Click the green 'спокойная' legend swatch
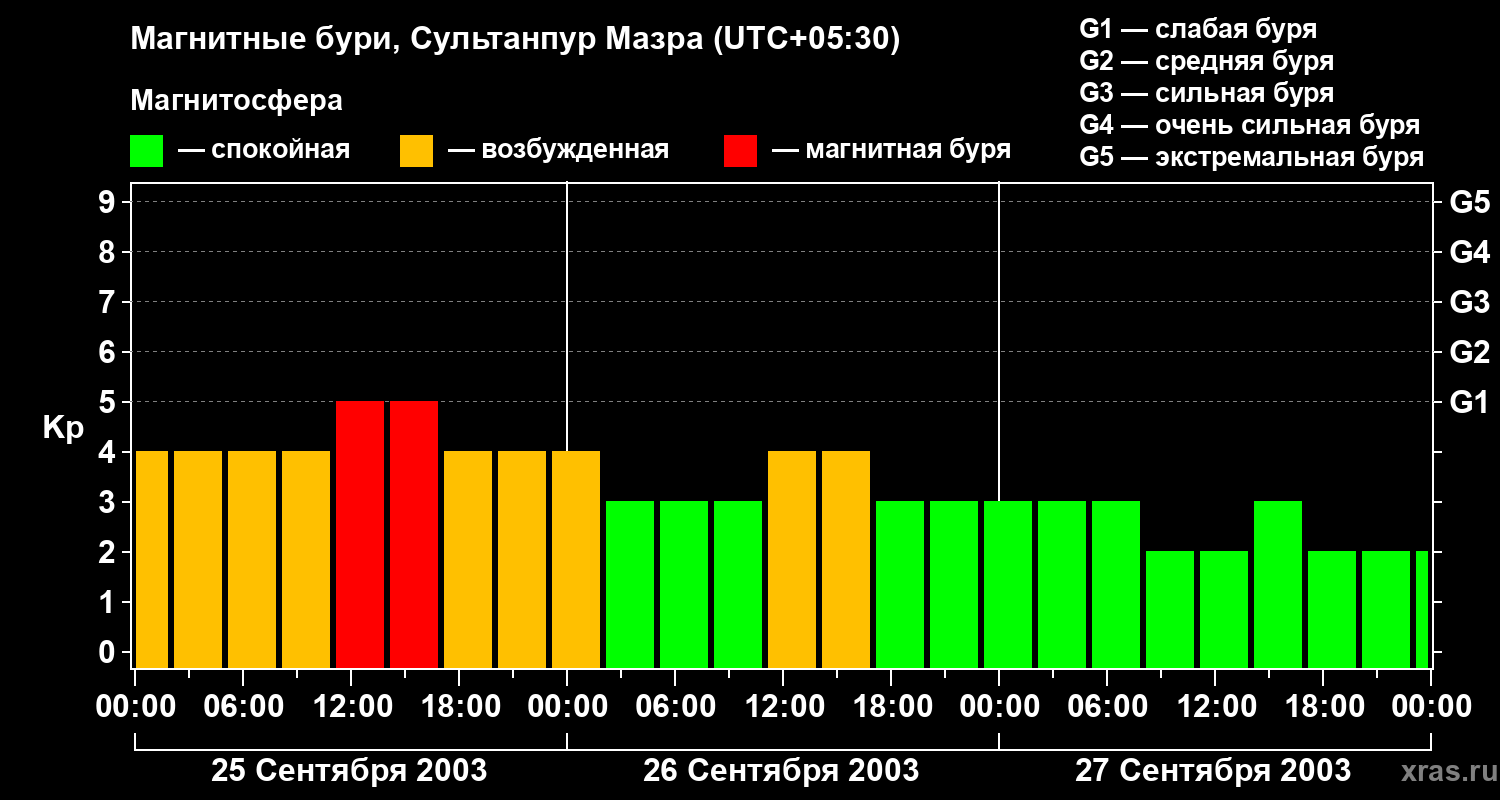Viewport: 1500px width, 800px height. tap(147, 151)
